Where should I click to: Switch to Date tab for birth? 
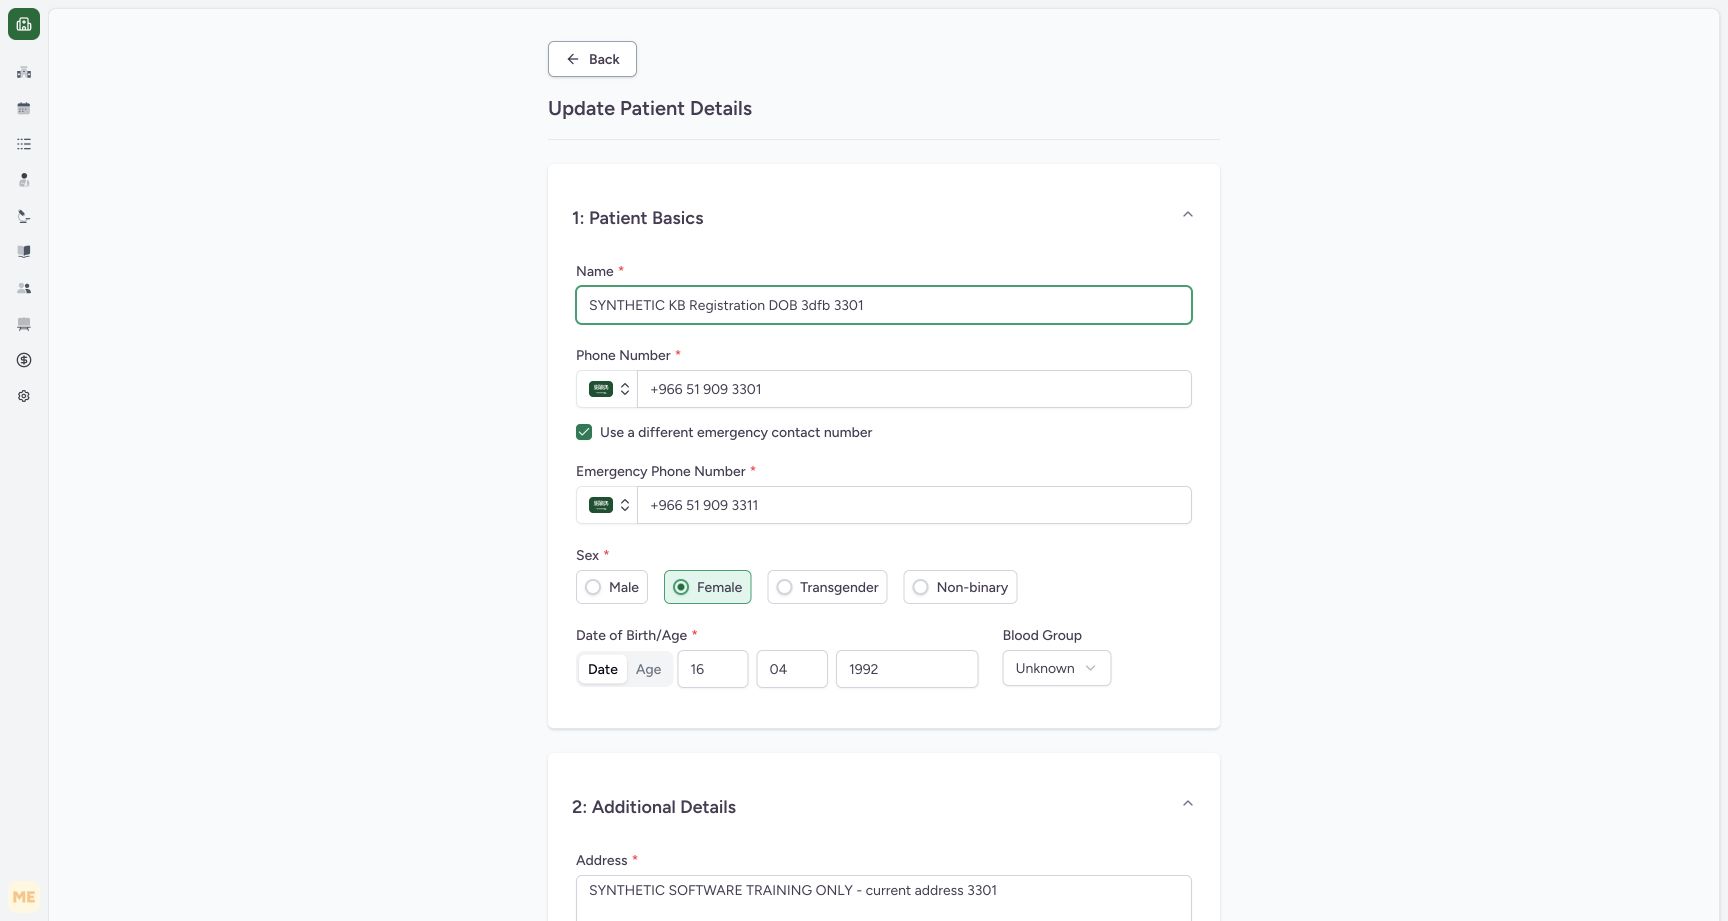pos(603,669)
